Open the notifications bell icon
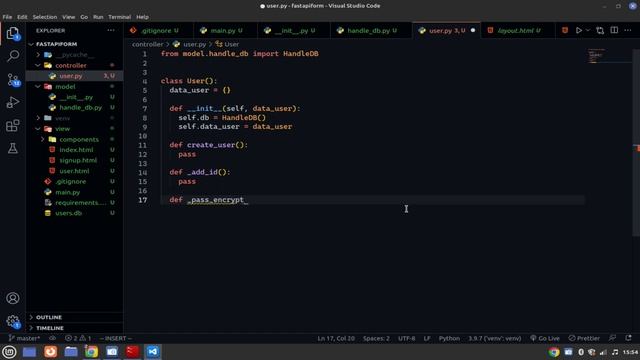The height and width of the screenshot is (360, 640). [x=629, y=338]
